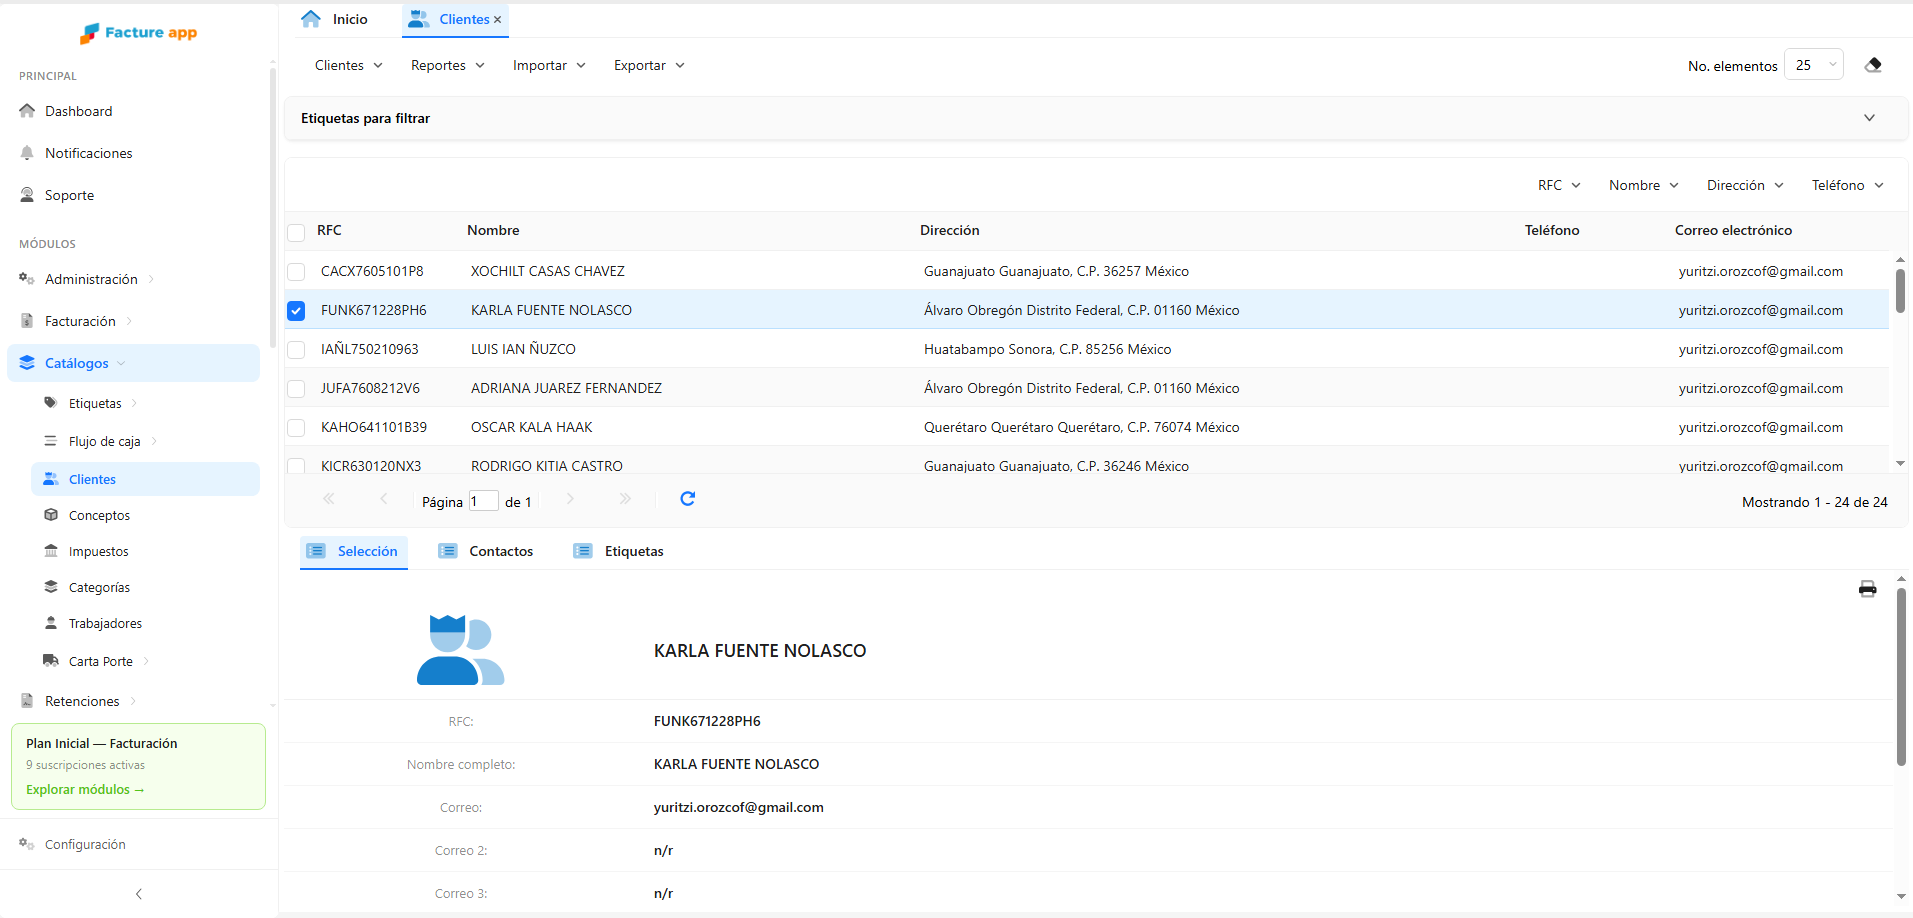Check the OSCAR KALA HAAK row checkbox
This screenshot has height=918, width=1913.
pyautogui.click(x=296, y=428)
